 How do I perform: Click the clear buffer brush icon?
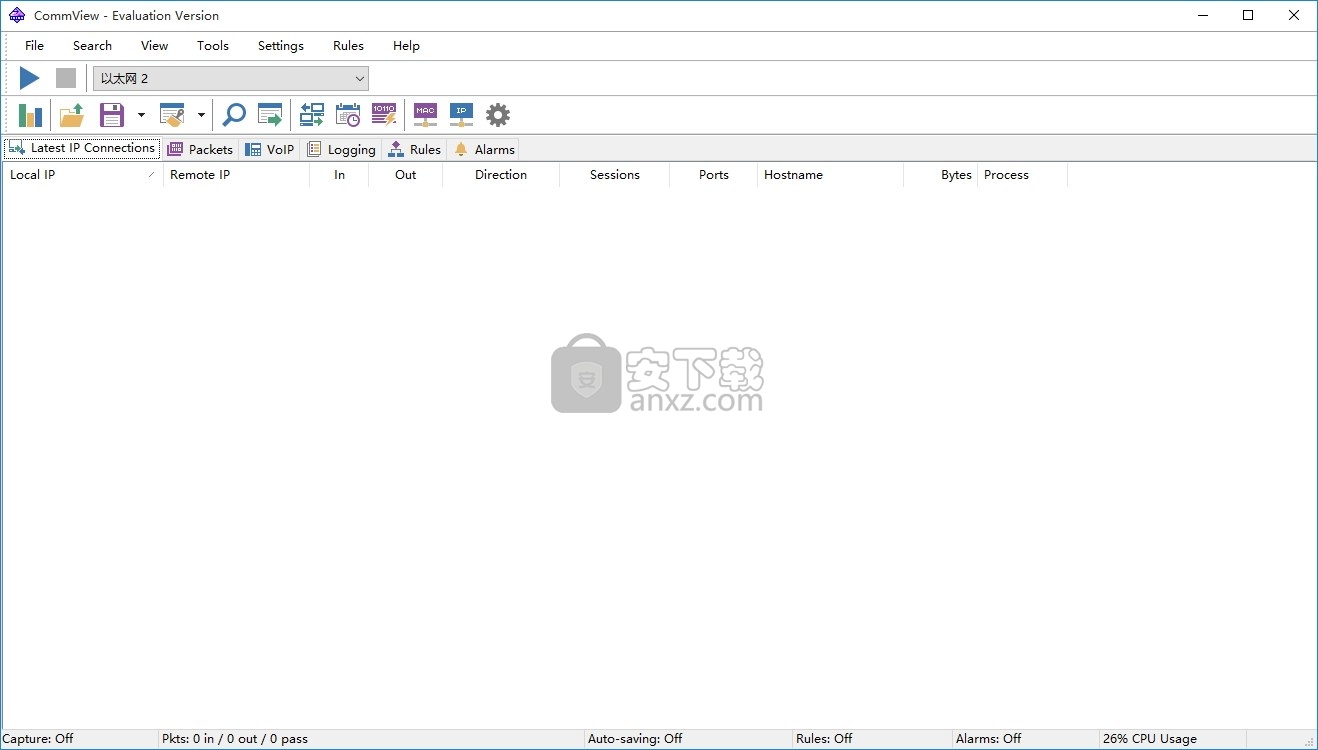pos(172,115)
